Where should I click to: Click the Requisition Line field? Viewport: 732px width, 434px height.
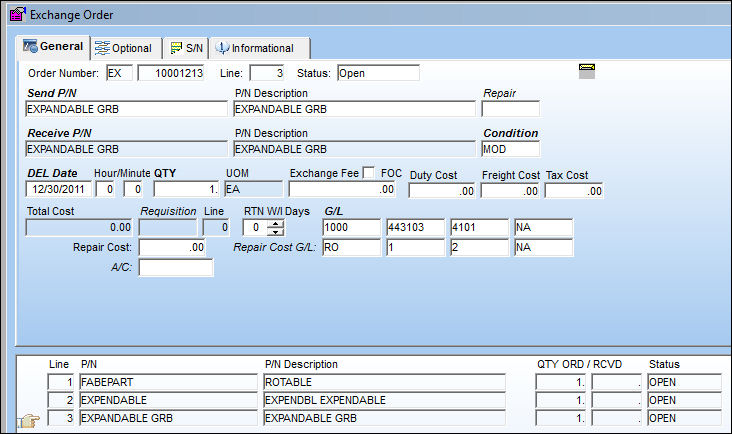click(x=216, y=228)
